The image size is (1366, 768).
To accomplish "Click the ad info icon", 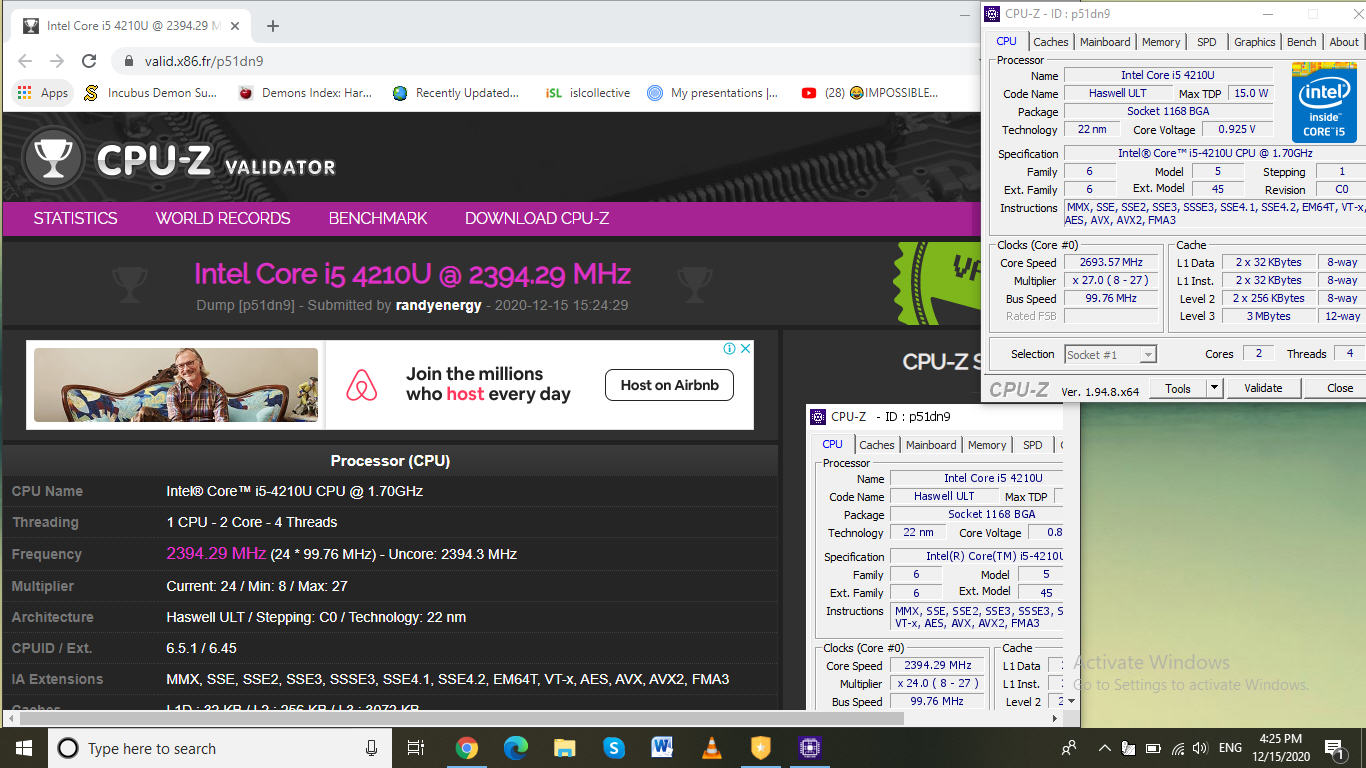I will (x=730, y=348).
